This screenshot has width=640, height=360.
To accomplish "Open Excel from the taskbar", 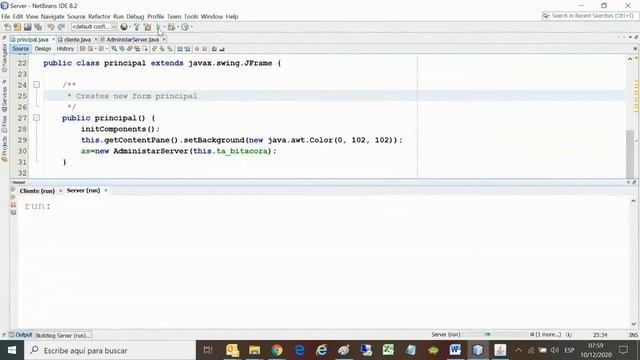I will 388,350.
